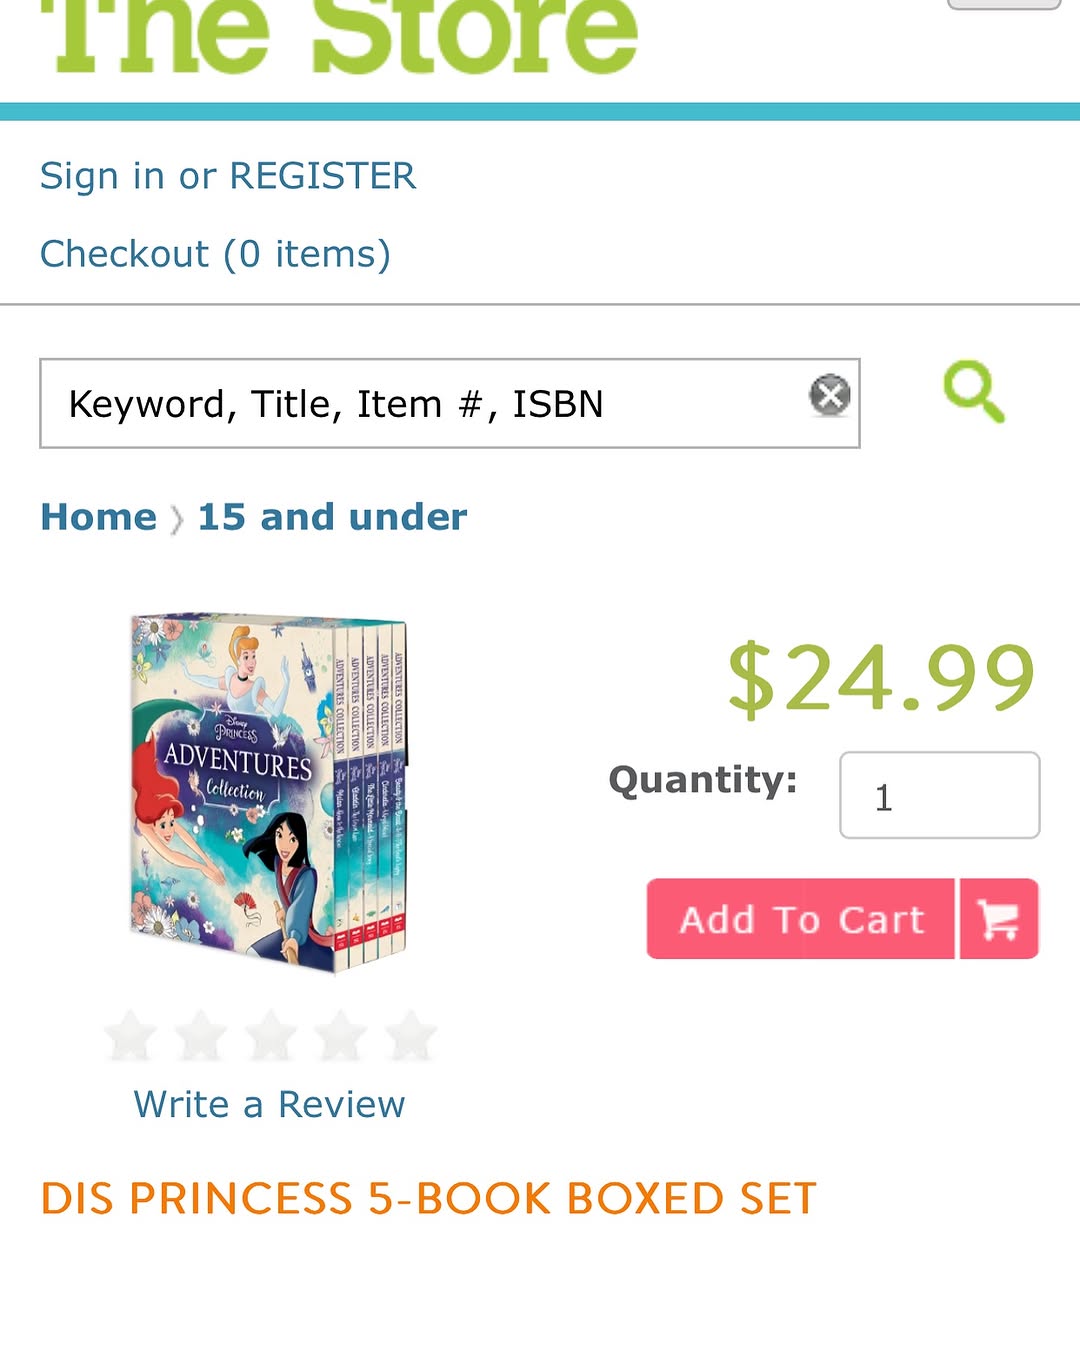The image size is (1080, 1349).
Task: Open the 15 and under breadcrumb
Action: [332, 517]
